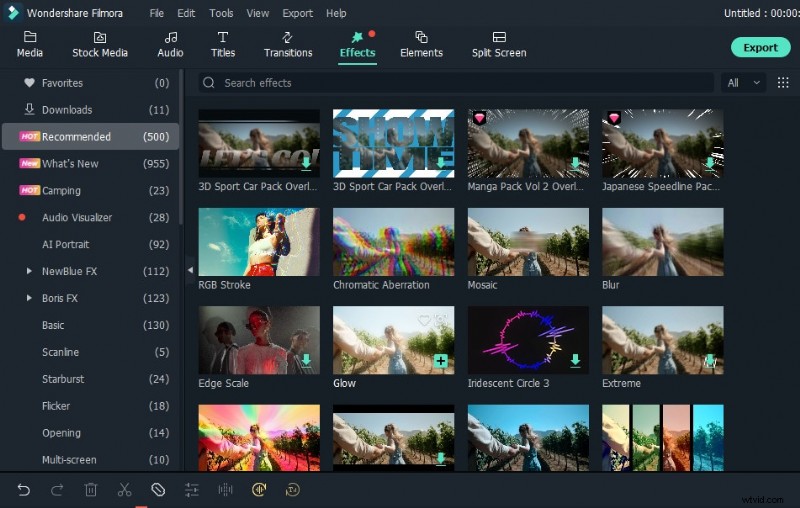Download the Let's Go 3D Sport Car overlay

306,163
